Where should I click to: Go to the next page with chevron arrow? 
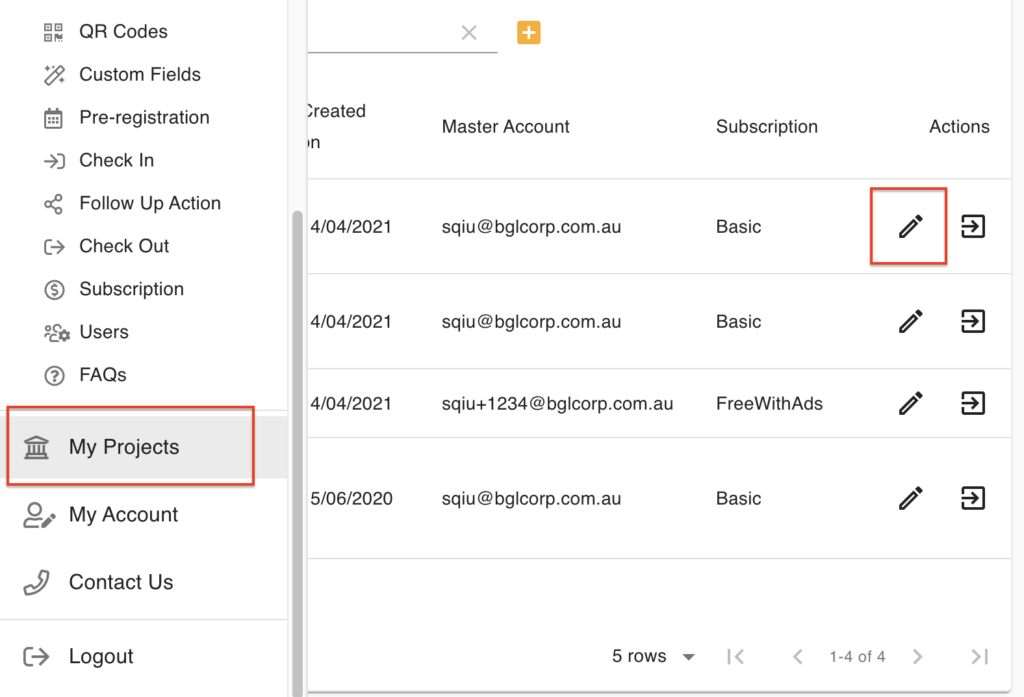[917, 656]
